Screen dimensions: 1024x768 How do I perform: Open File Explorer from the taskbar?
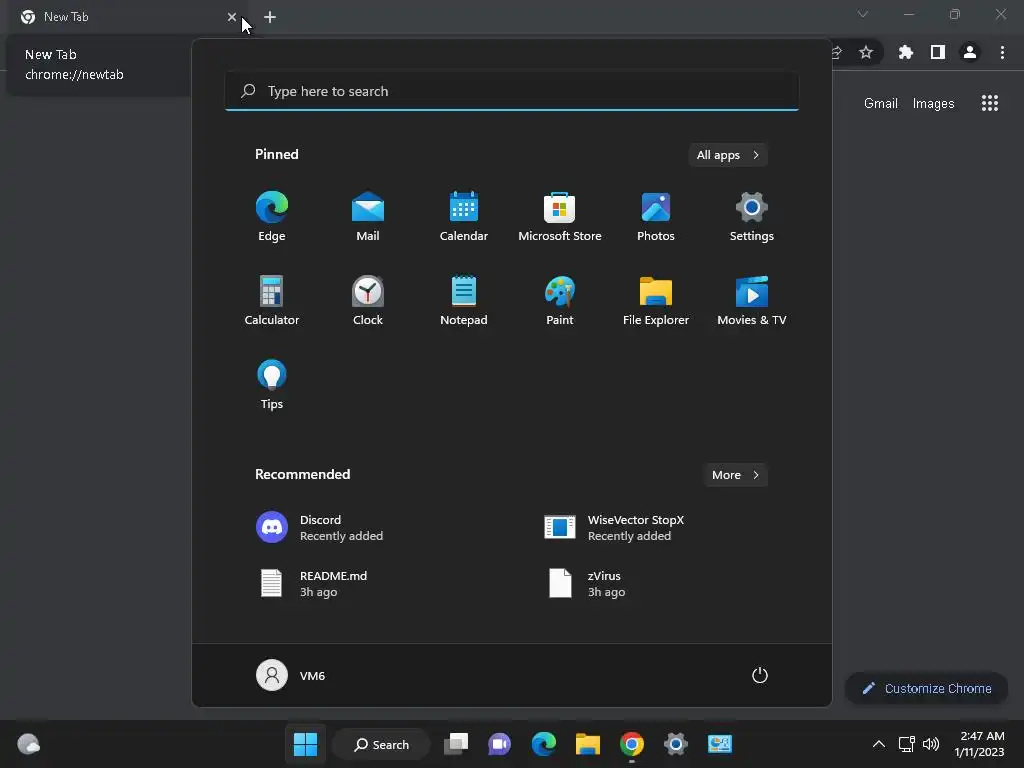588,744
